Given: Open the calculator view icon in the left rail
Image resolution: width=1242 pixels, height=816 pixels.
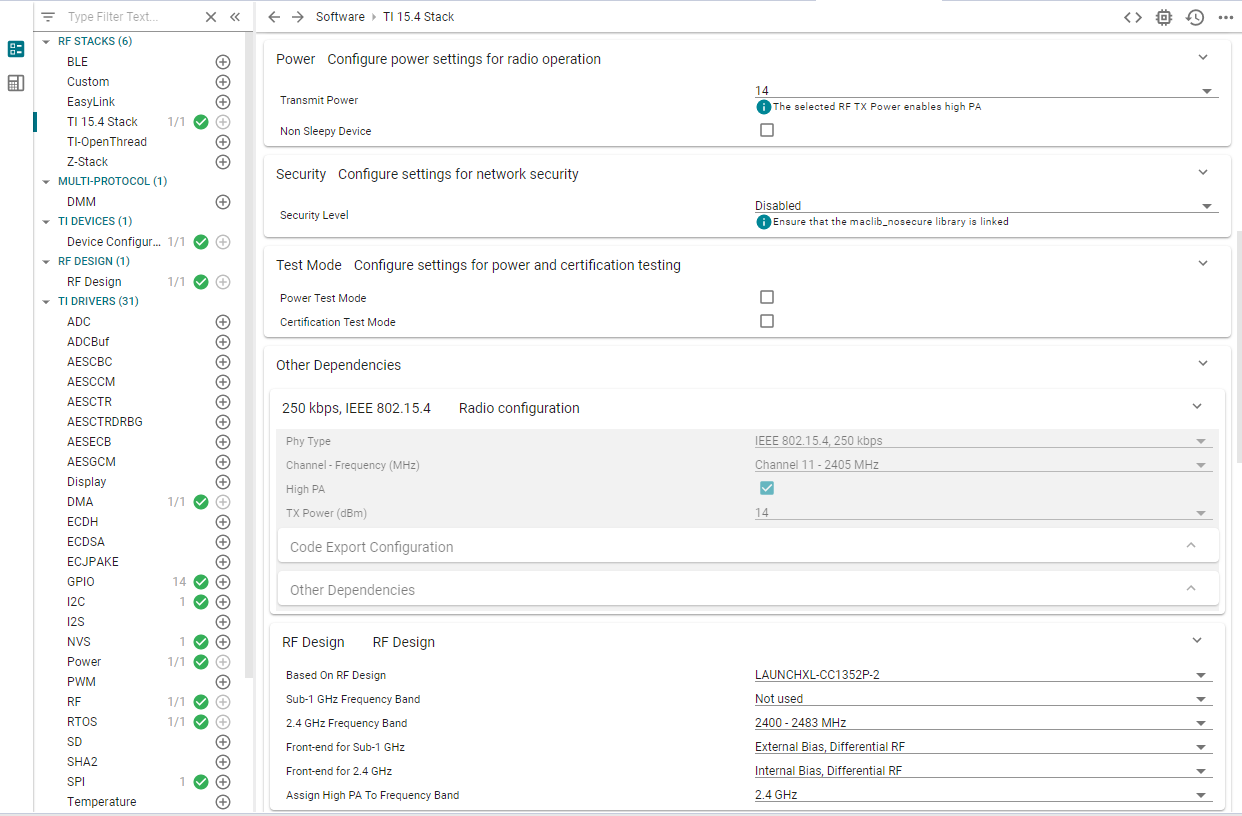Looking at the screenshot, I should (x=16, y=83).
